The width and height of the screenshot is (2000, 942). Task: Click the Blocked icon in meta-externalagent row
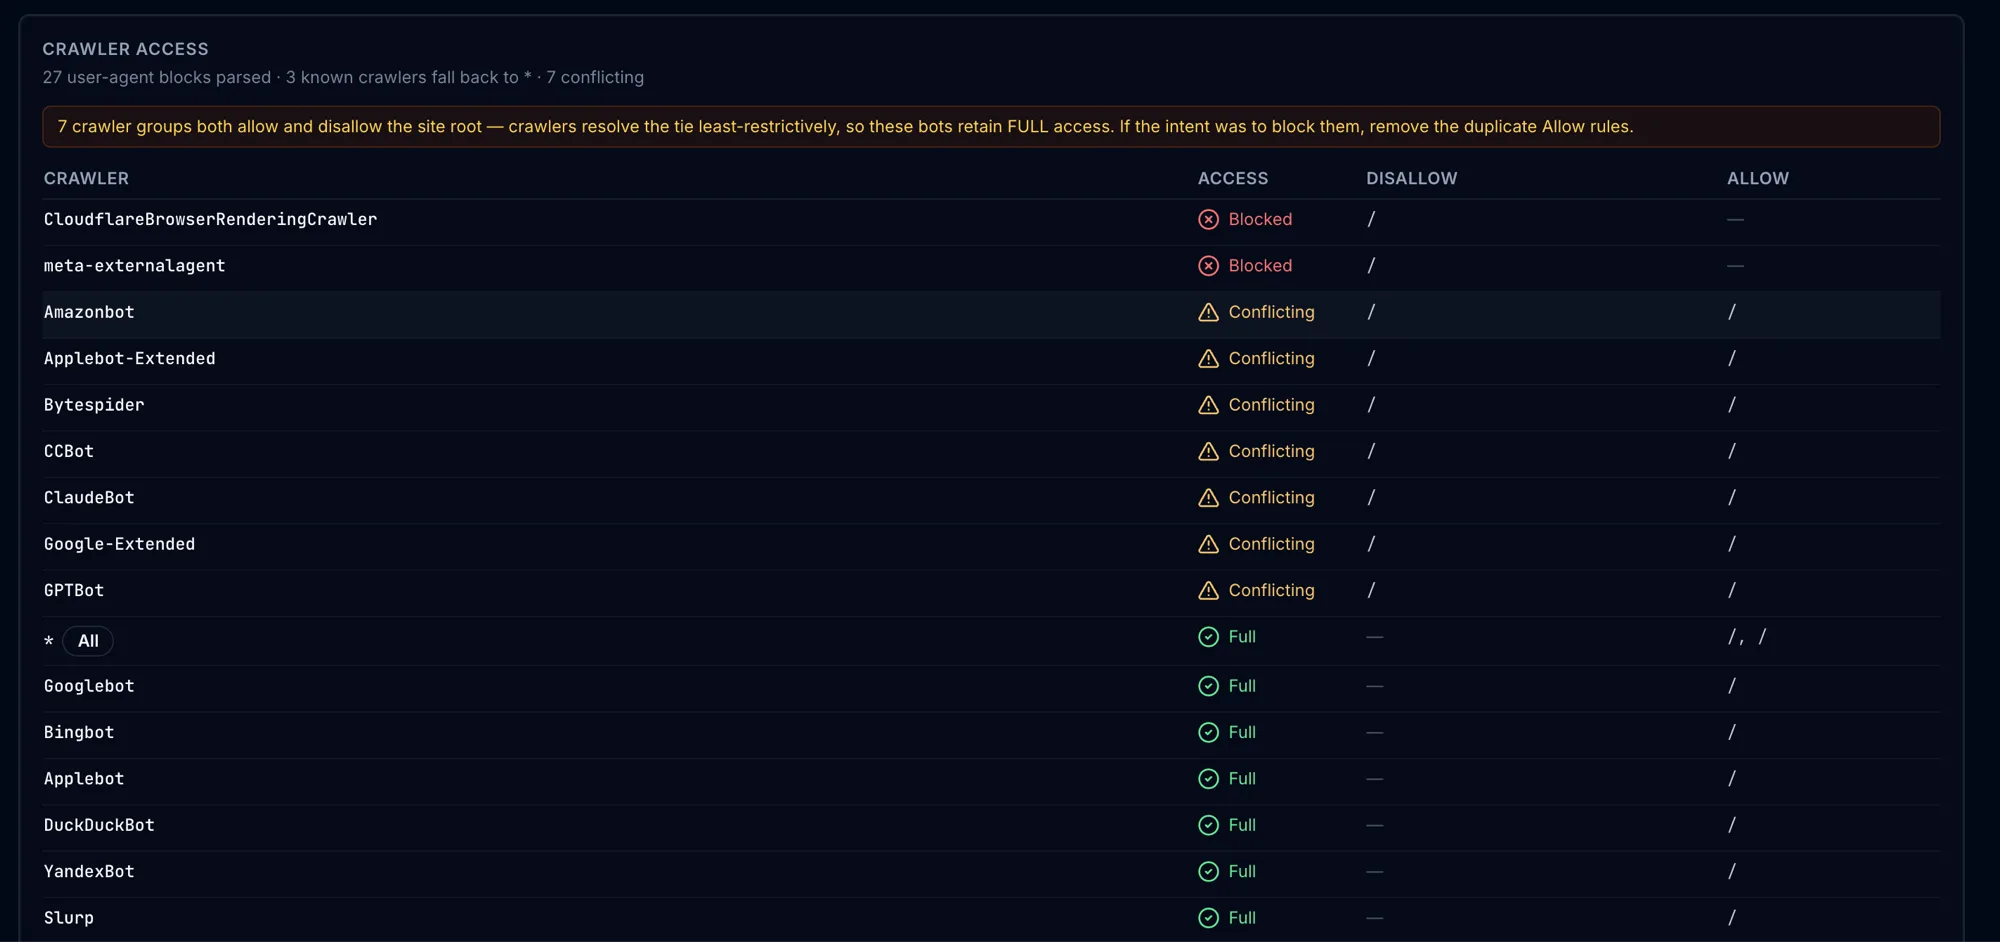[1208, 266]
